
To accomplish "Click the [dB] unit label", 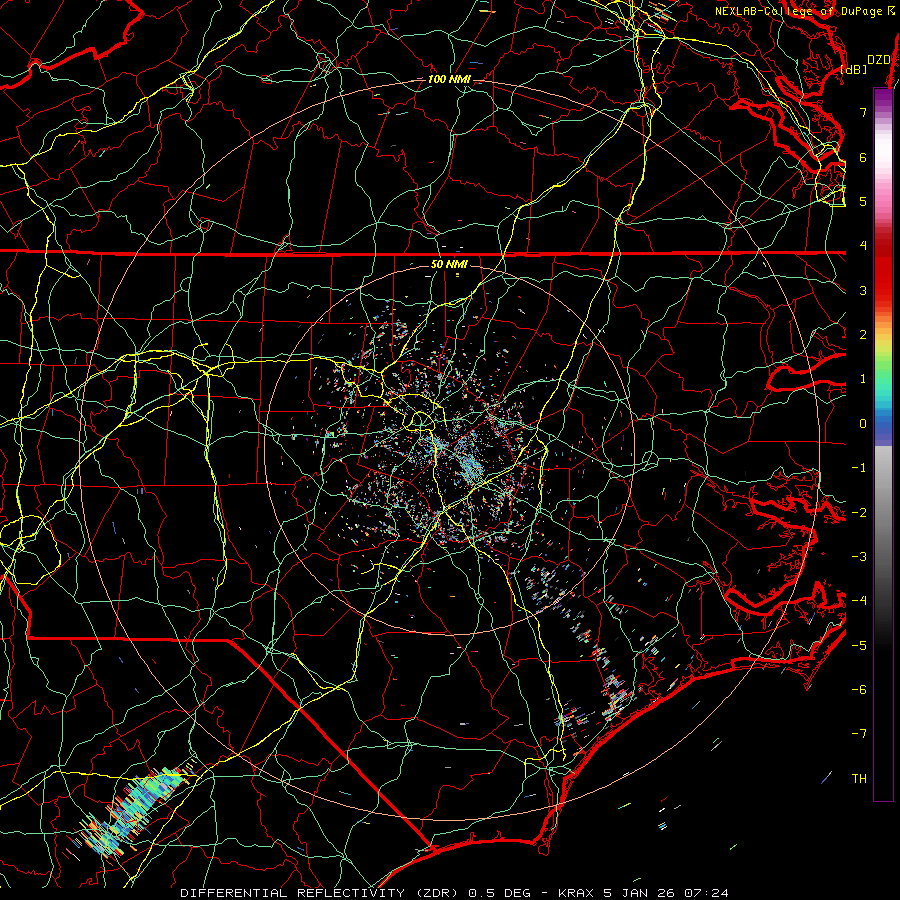I will coord(854,69).
